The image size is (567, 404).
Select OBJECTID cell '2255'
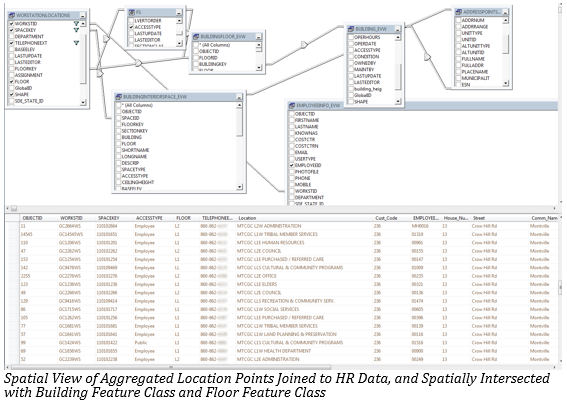pyautogui.click(x=26, y=276)
